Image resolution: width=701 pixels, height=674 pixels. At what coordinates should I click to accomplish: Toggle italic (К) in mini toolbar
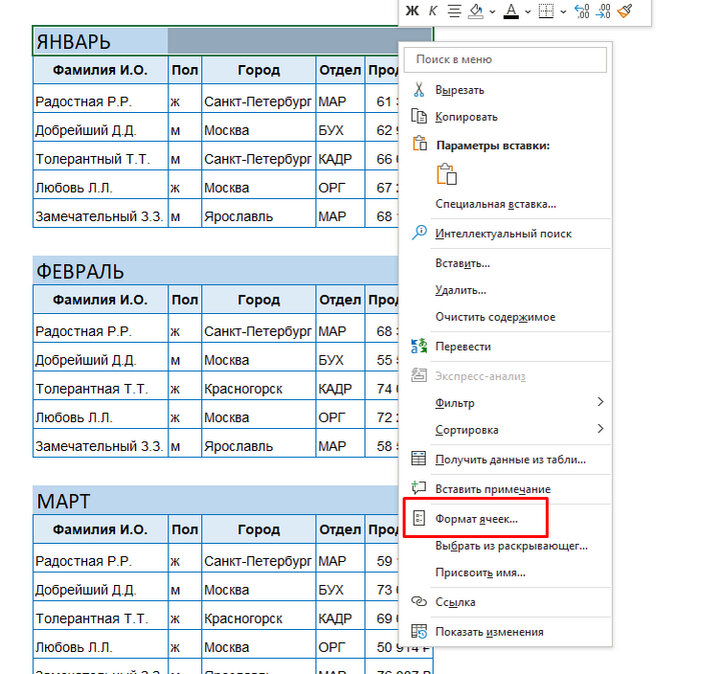click(432, 11)
